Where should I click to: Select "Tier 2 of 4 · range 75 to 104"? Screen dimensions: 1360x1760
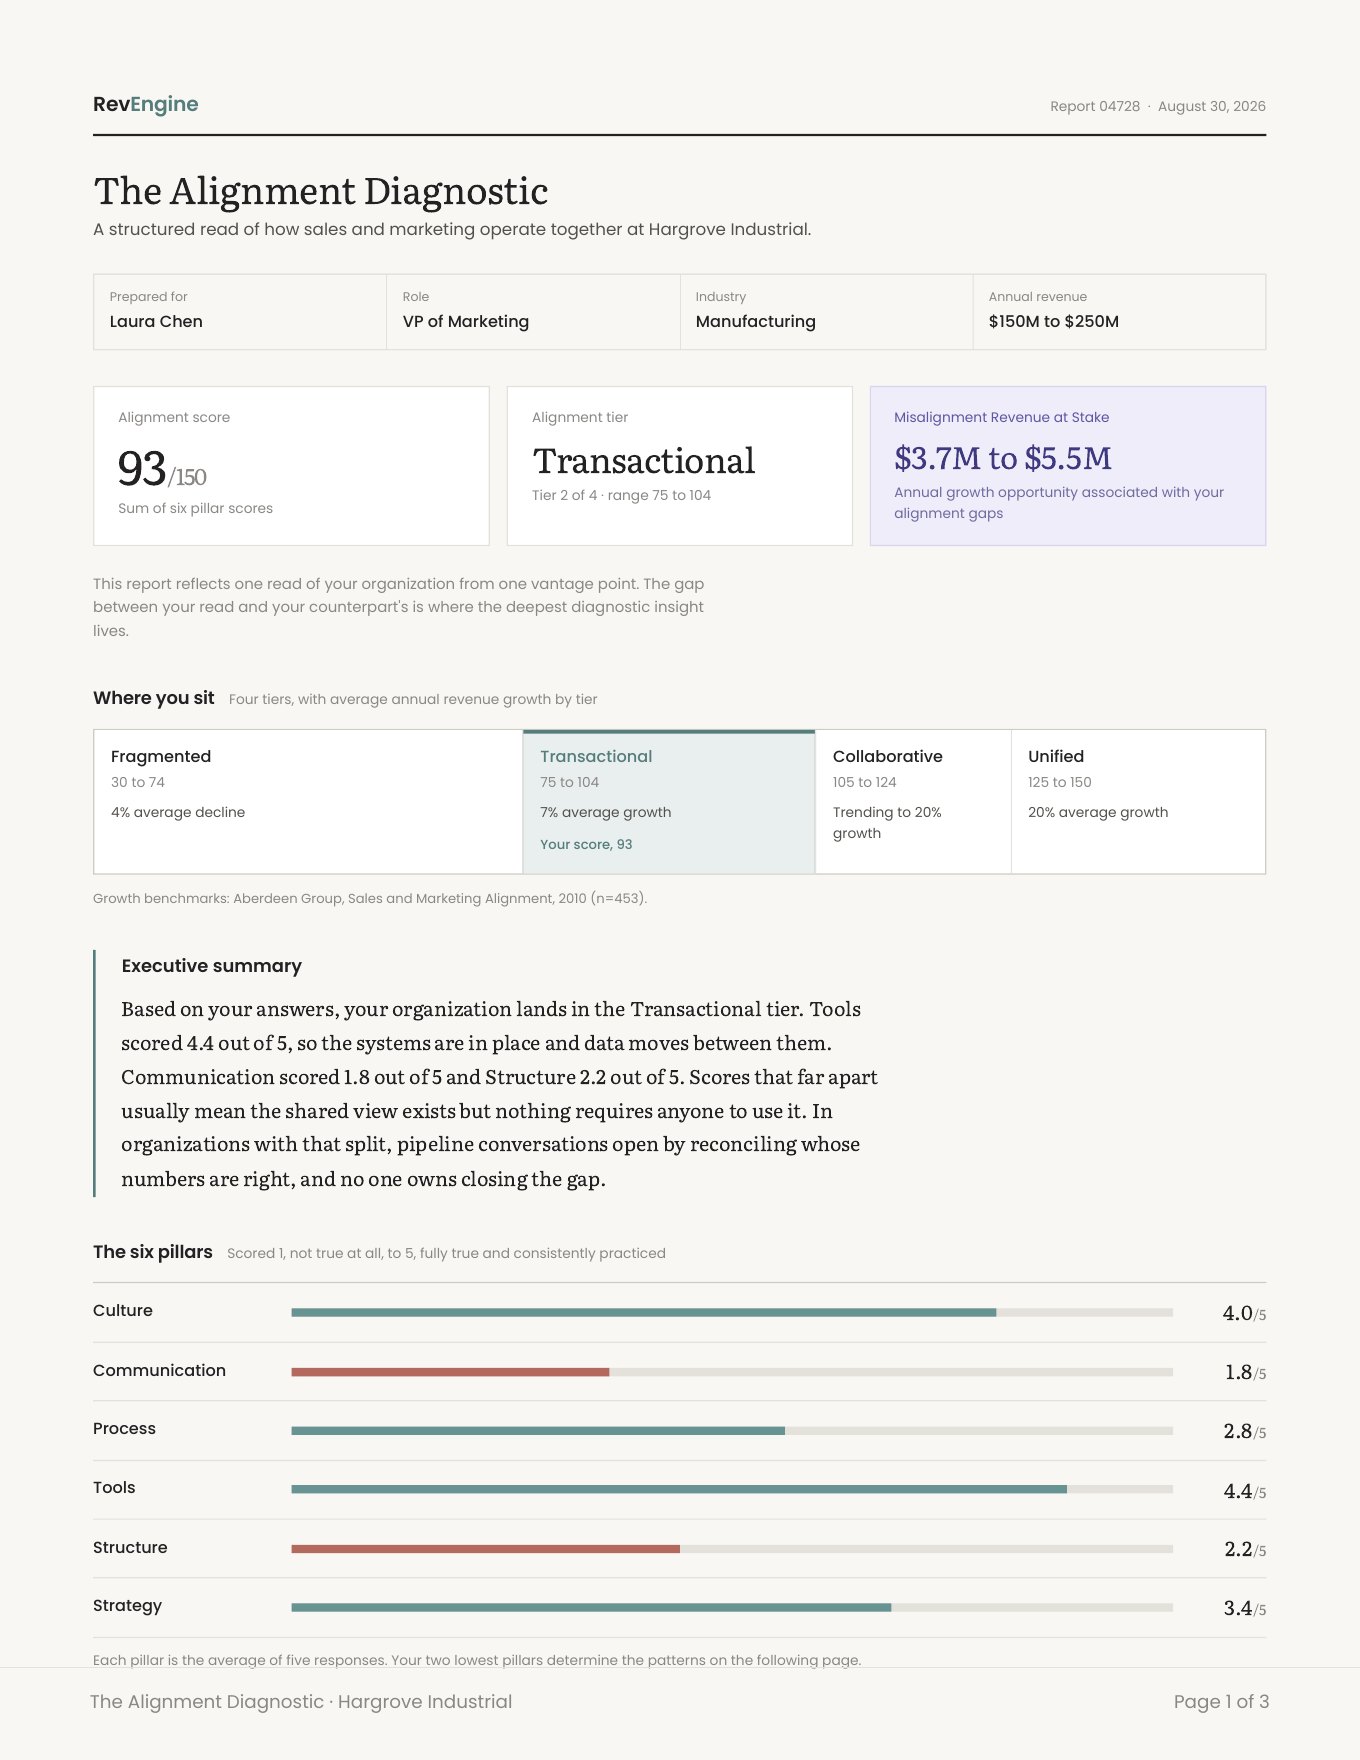pos(621,495)
